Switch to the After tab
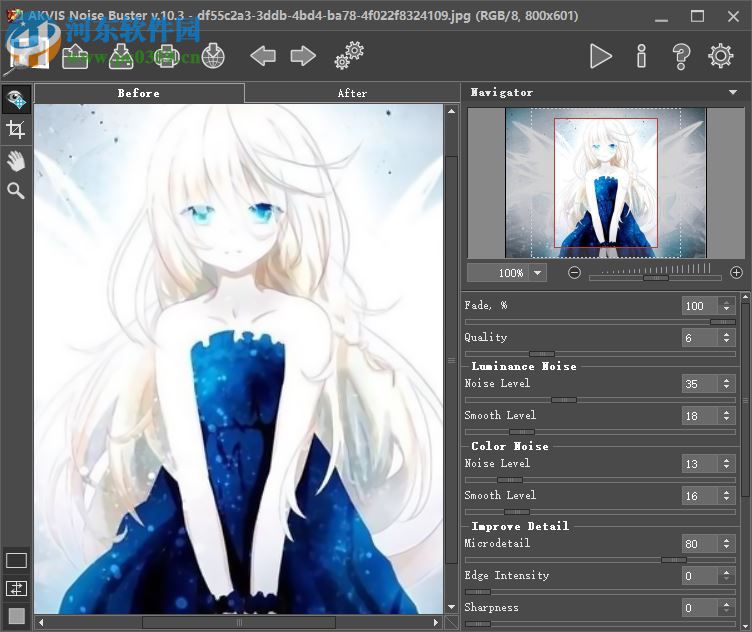The height and width of the screenshot is (632, 752). pos(352,93)
